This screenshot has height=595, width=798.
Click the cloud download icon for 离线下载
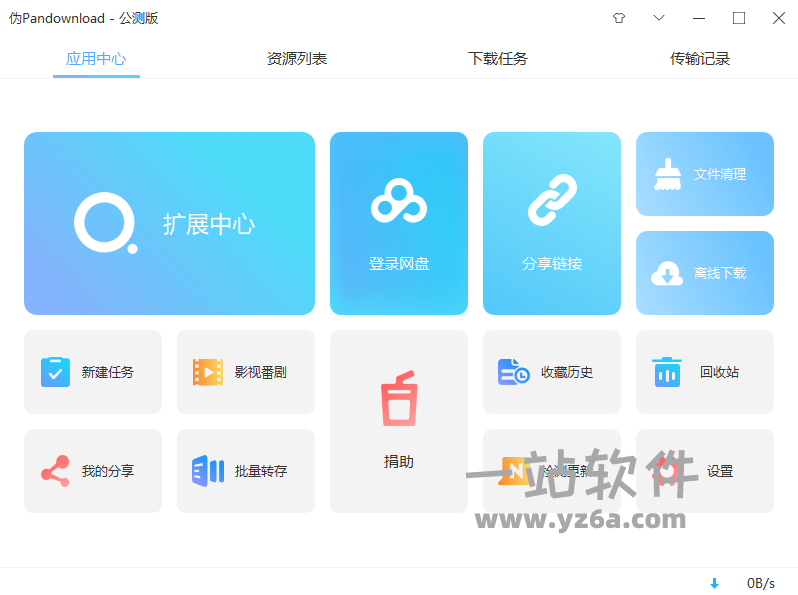coord(667,273)
